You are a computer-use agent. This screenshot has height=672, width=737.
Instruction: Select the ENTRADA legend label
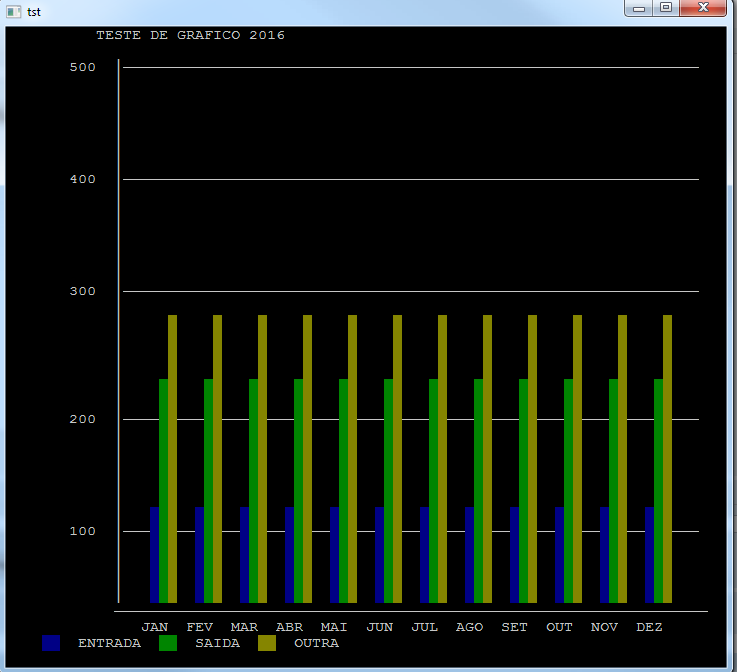[109, 644]
